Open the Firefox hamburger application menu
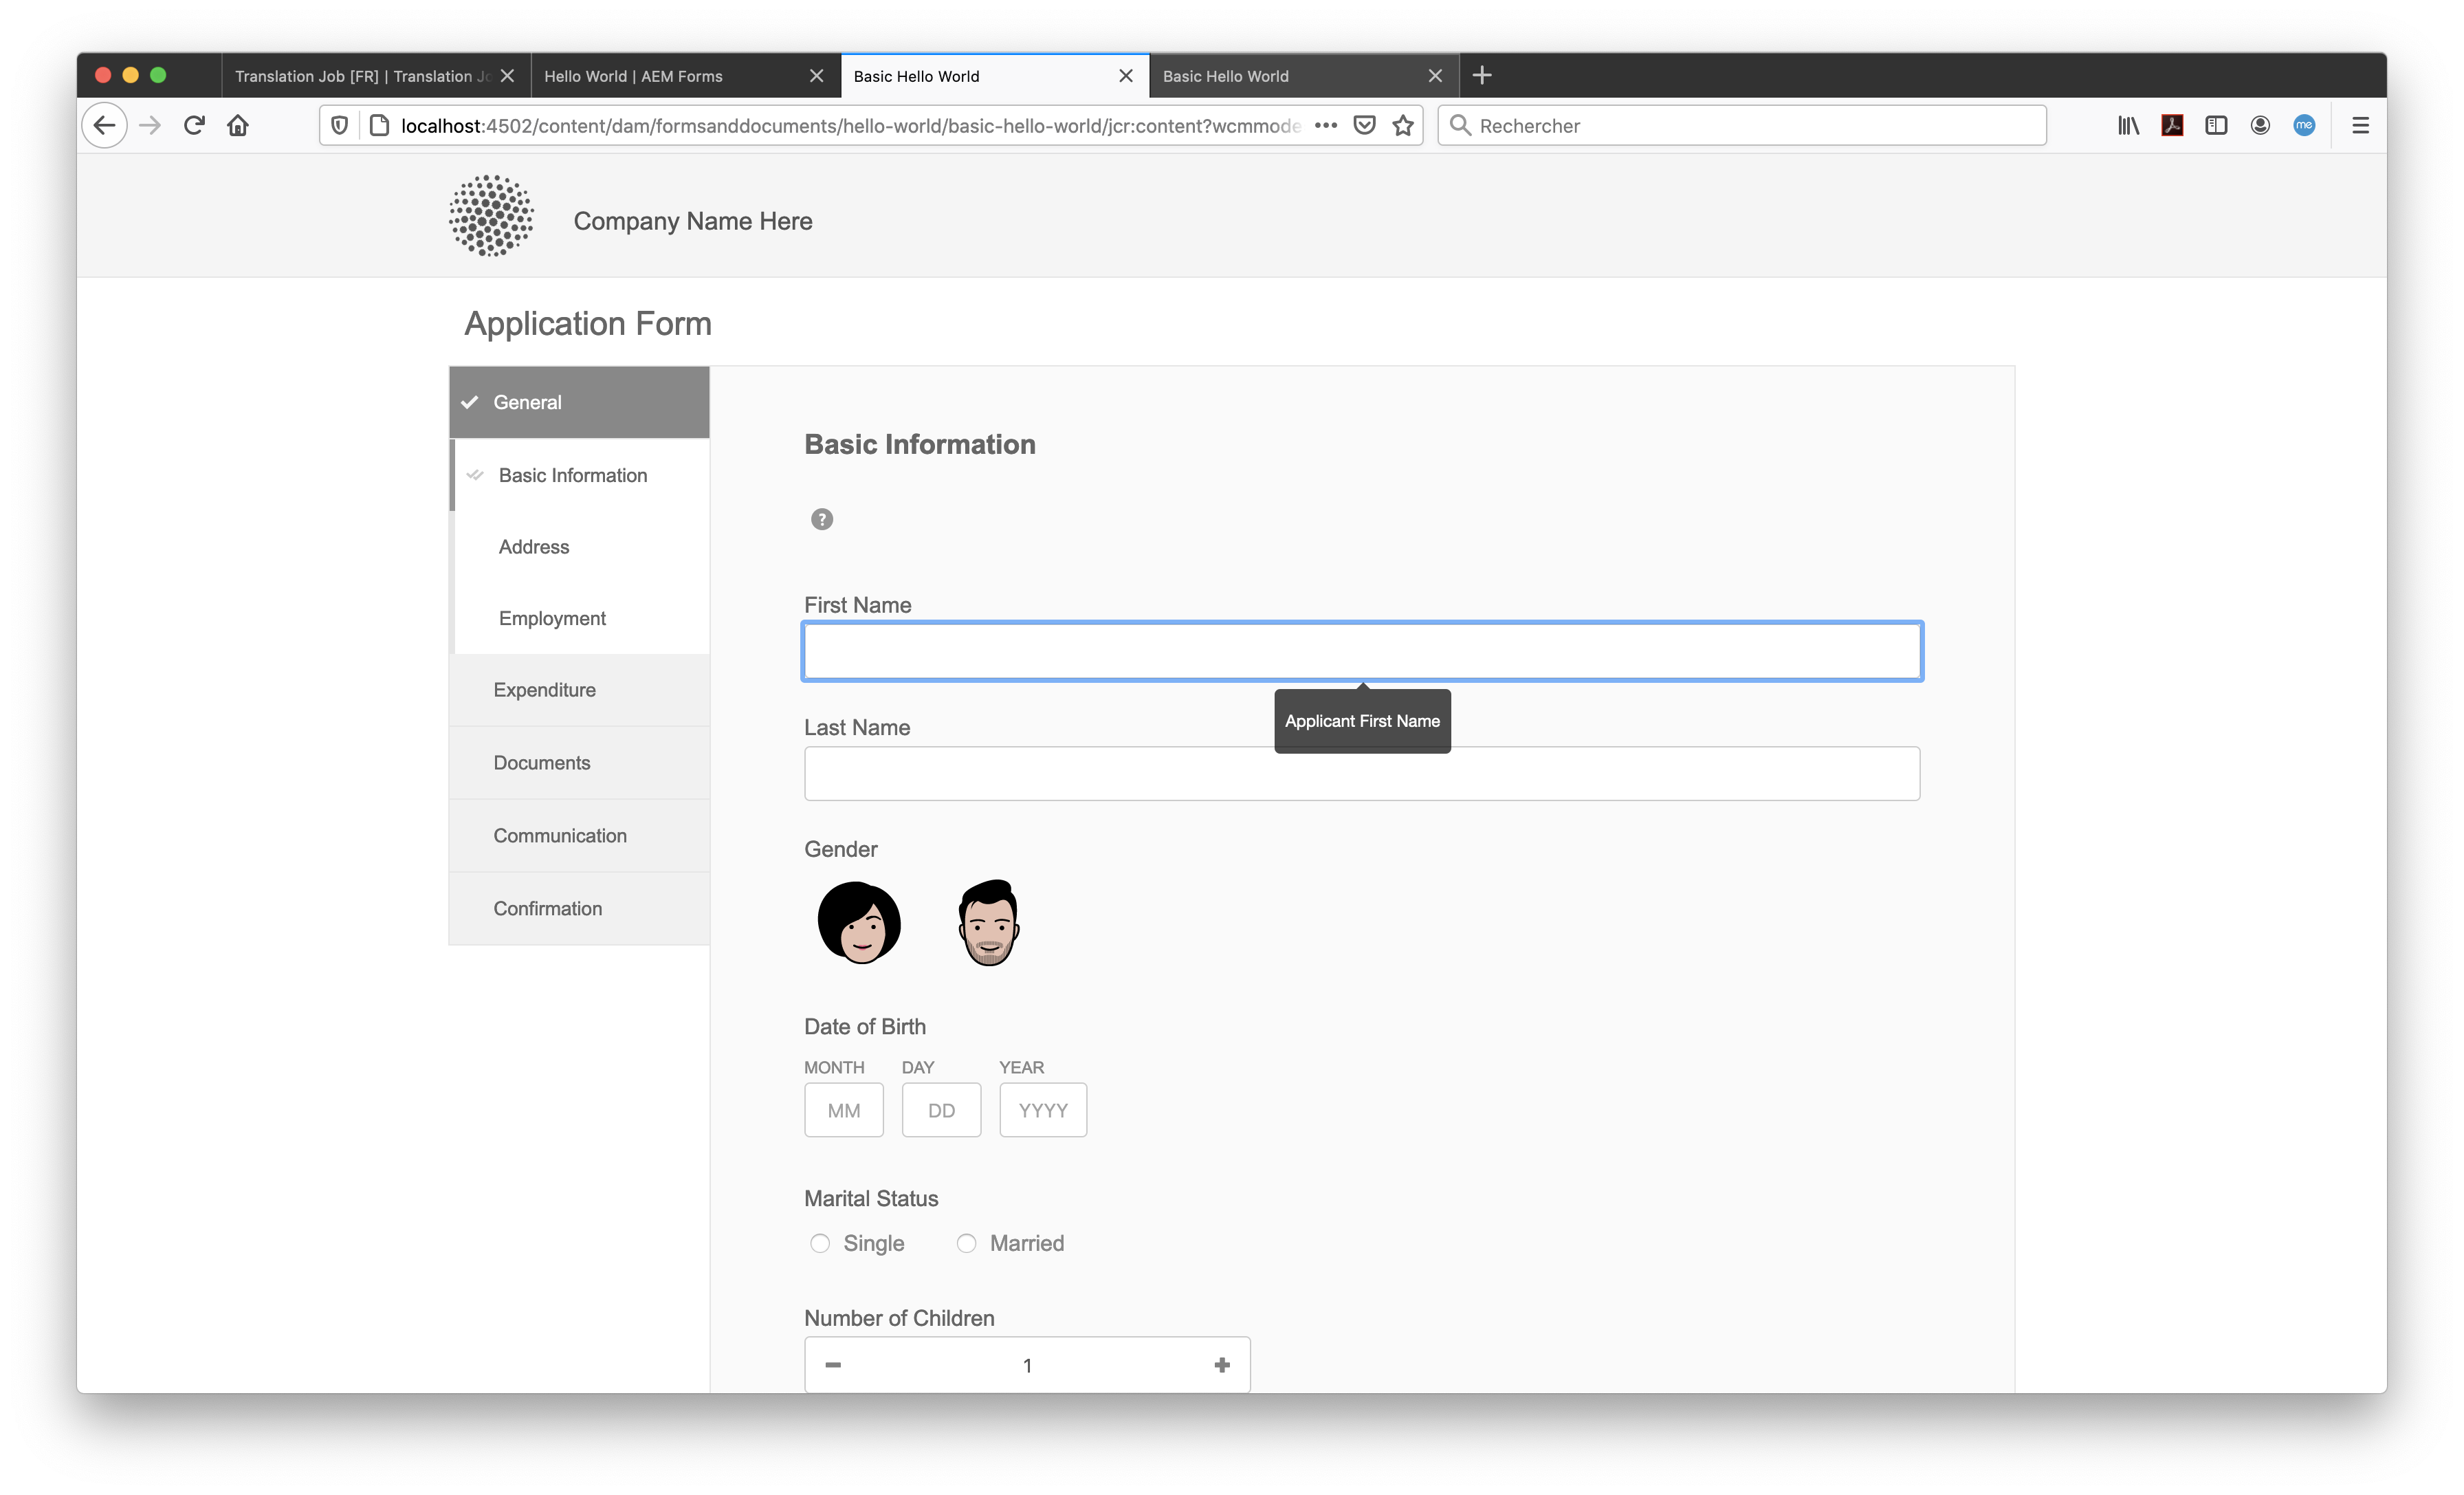The image size is (2464, 1495). click(2360, 125)
